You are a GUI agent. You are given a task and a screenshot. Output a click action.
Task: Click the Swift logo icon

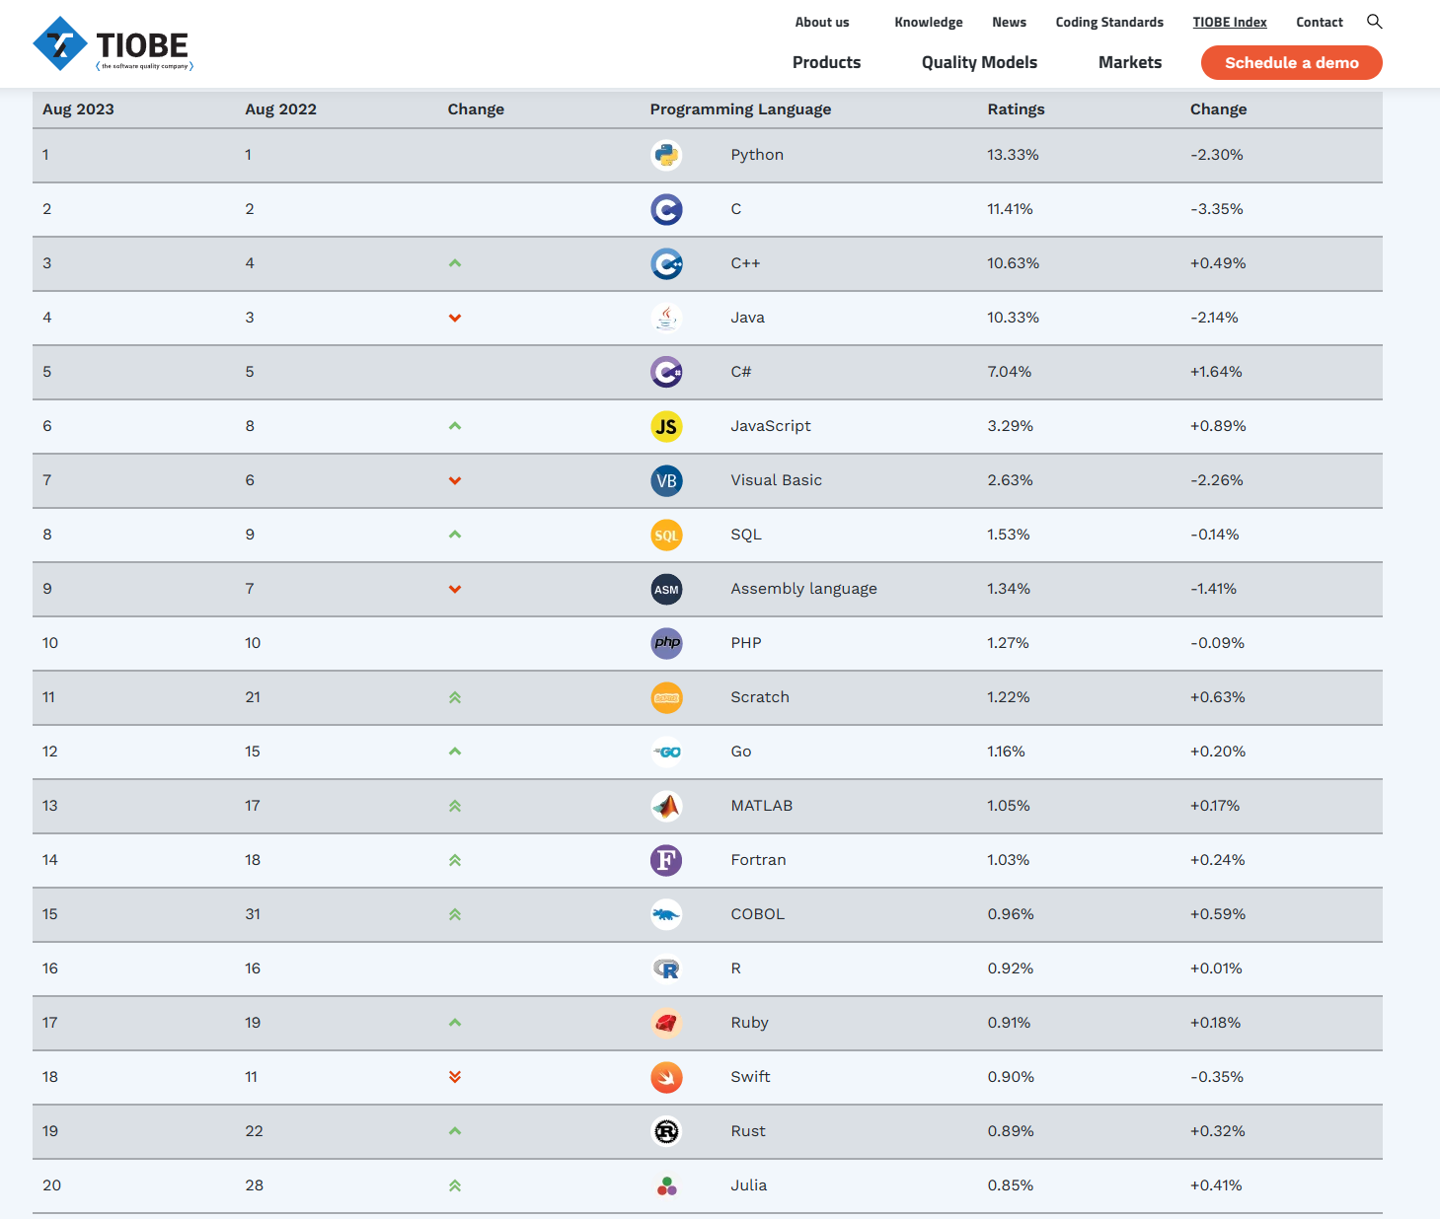666,1077
